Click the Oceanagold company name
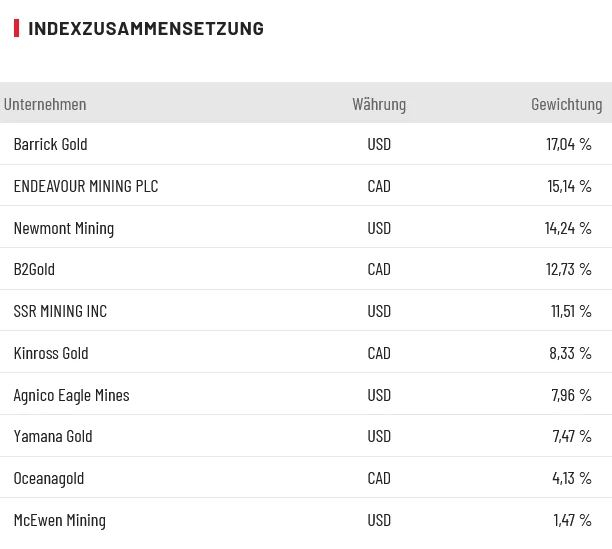The width and height of the screenshot is (612, 549). (x=49, y=478)
